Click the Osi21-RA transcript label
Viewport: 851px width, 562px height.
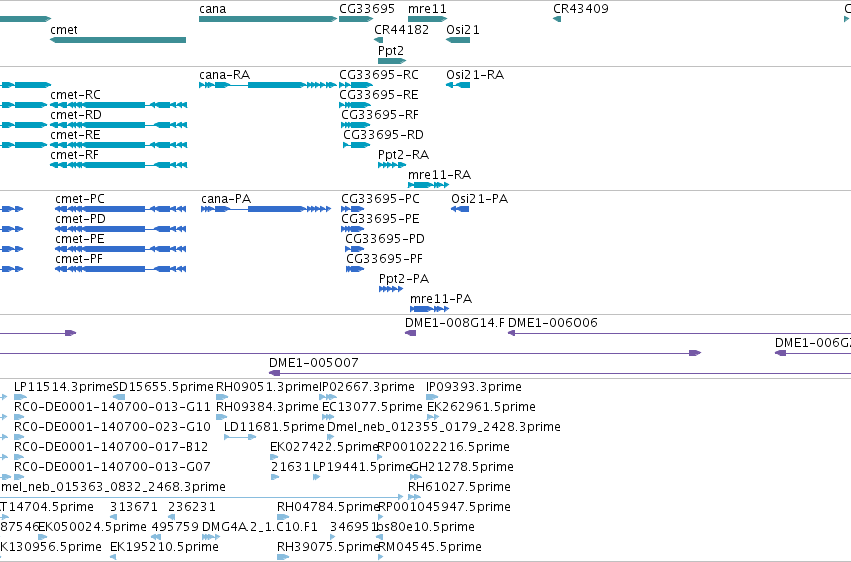pyautogui.click(x=475, y=75)
